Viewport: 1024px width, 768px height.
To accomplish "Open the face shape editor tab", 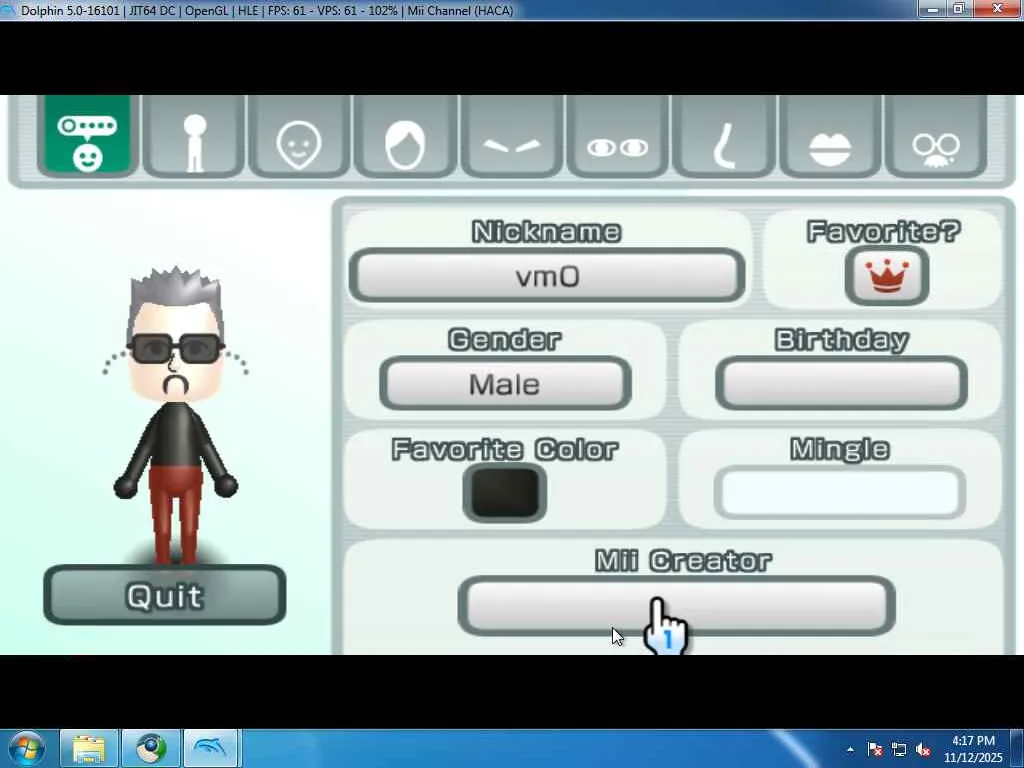I will pyautogui.click(x=299, y=136).
